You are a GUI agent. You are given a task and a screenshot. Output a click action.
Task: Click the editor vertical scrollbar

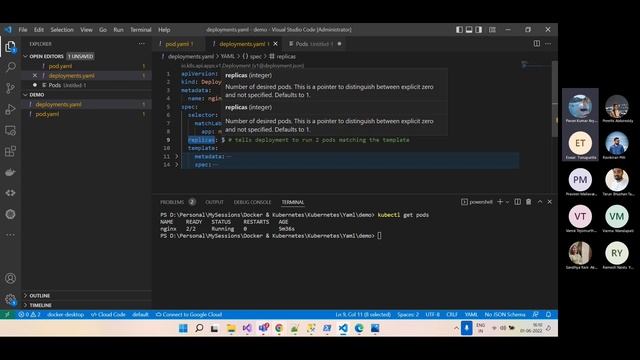[x=555, y=99]
